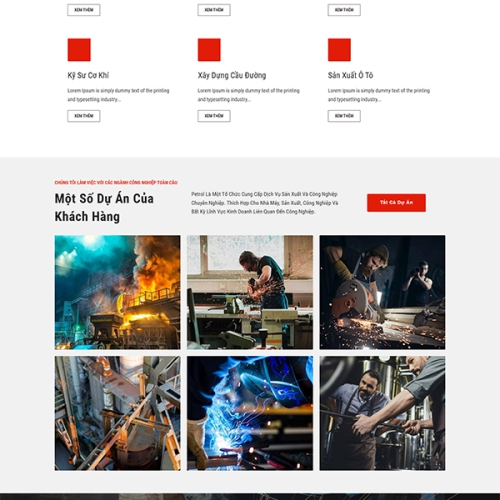Viewport: 500px width, 500px height.
Task: Click top-middle Xem Thêm button in first row
Action: 214,10
